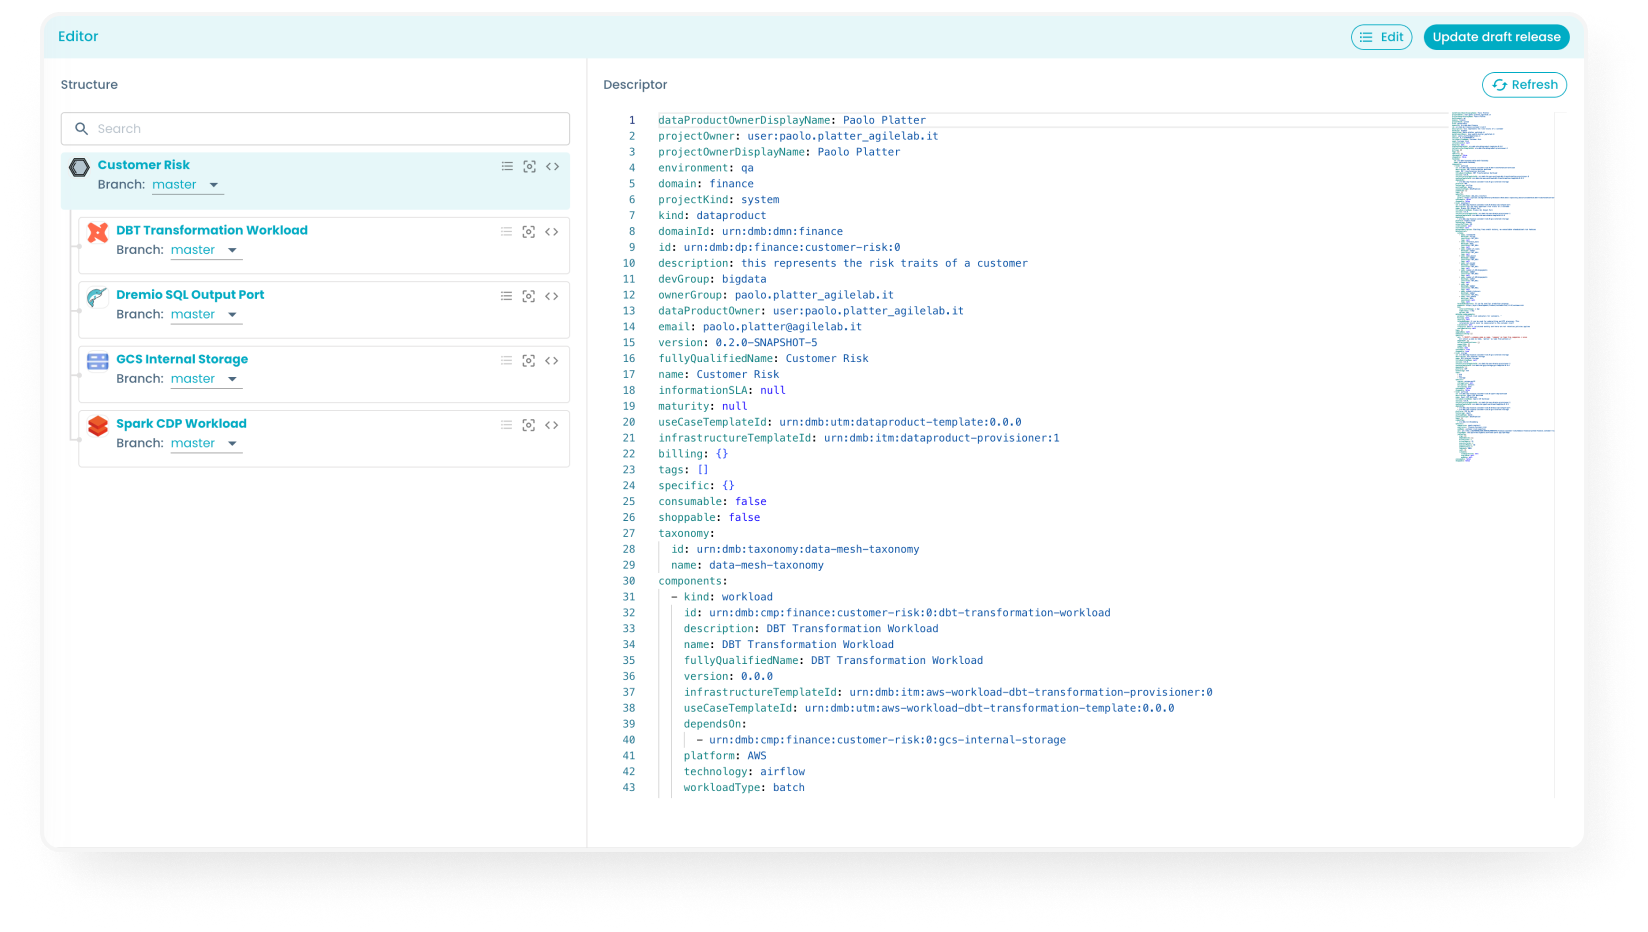Click the Update draft release button
The width and height of the screenshot is (1648, 932).
click(1496, 37)
